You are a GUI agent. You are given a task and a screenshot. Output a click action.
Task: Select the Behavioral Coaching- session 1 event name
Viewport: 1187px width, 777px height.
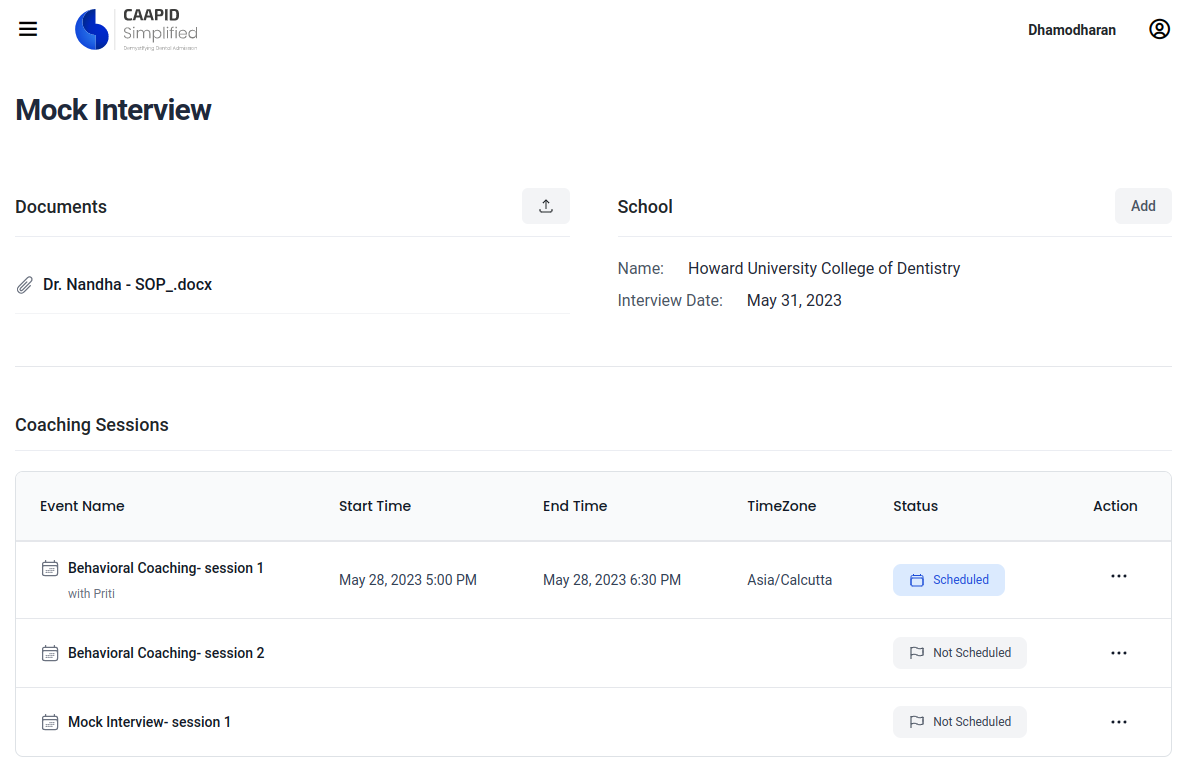pyautogui.click(x=166, y=568)
